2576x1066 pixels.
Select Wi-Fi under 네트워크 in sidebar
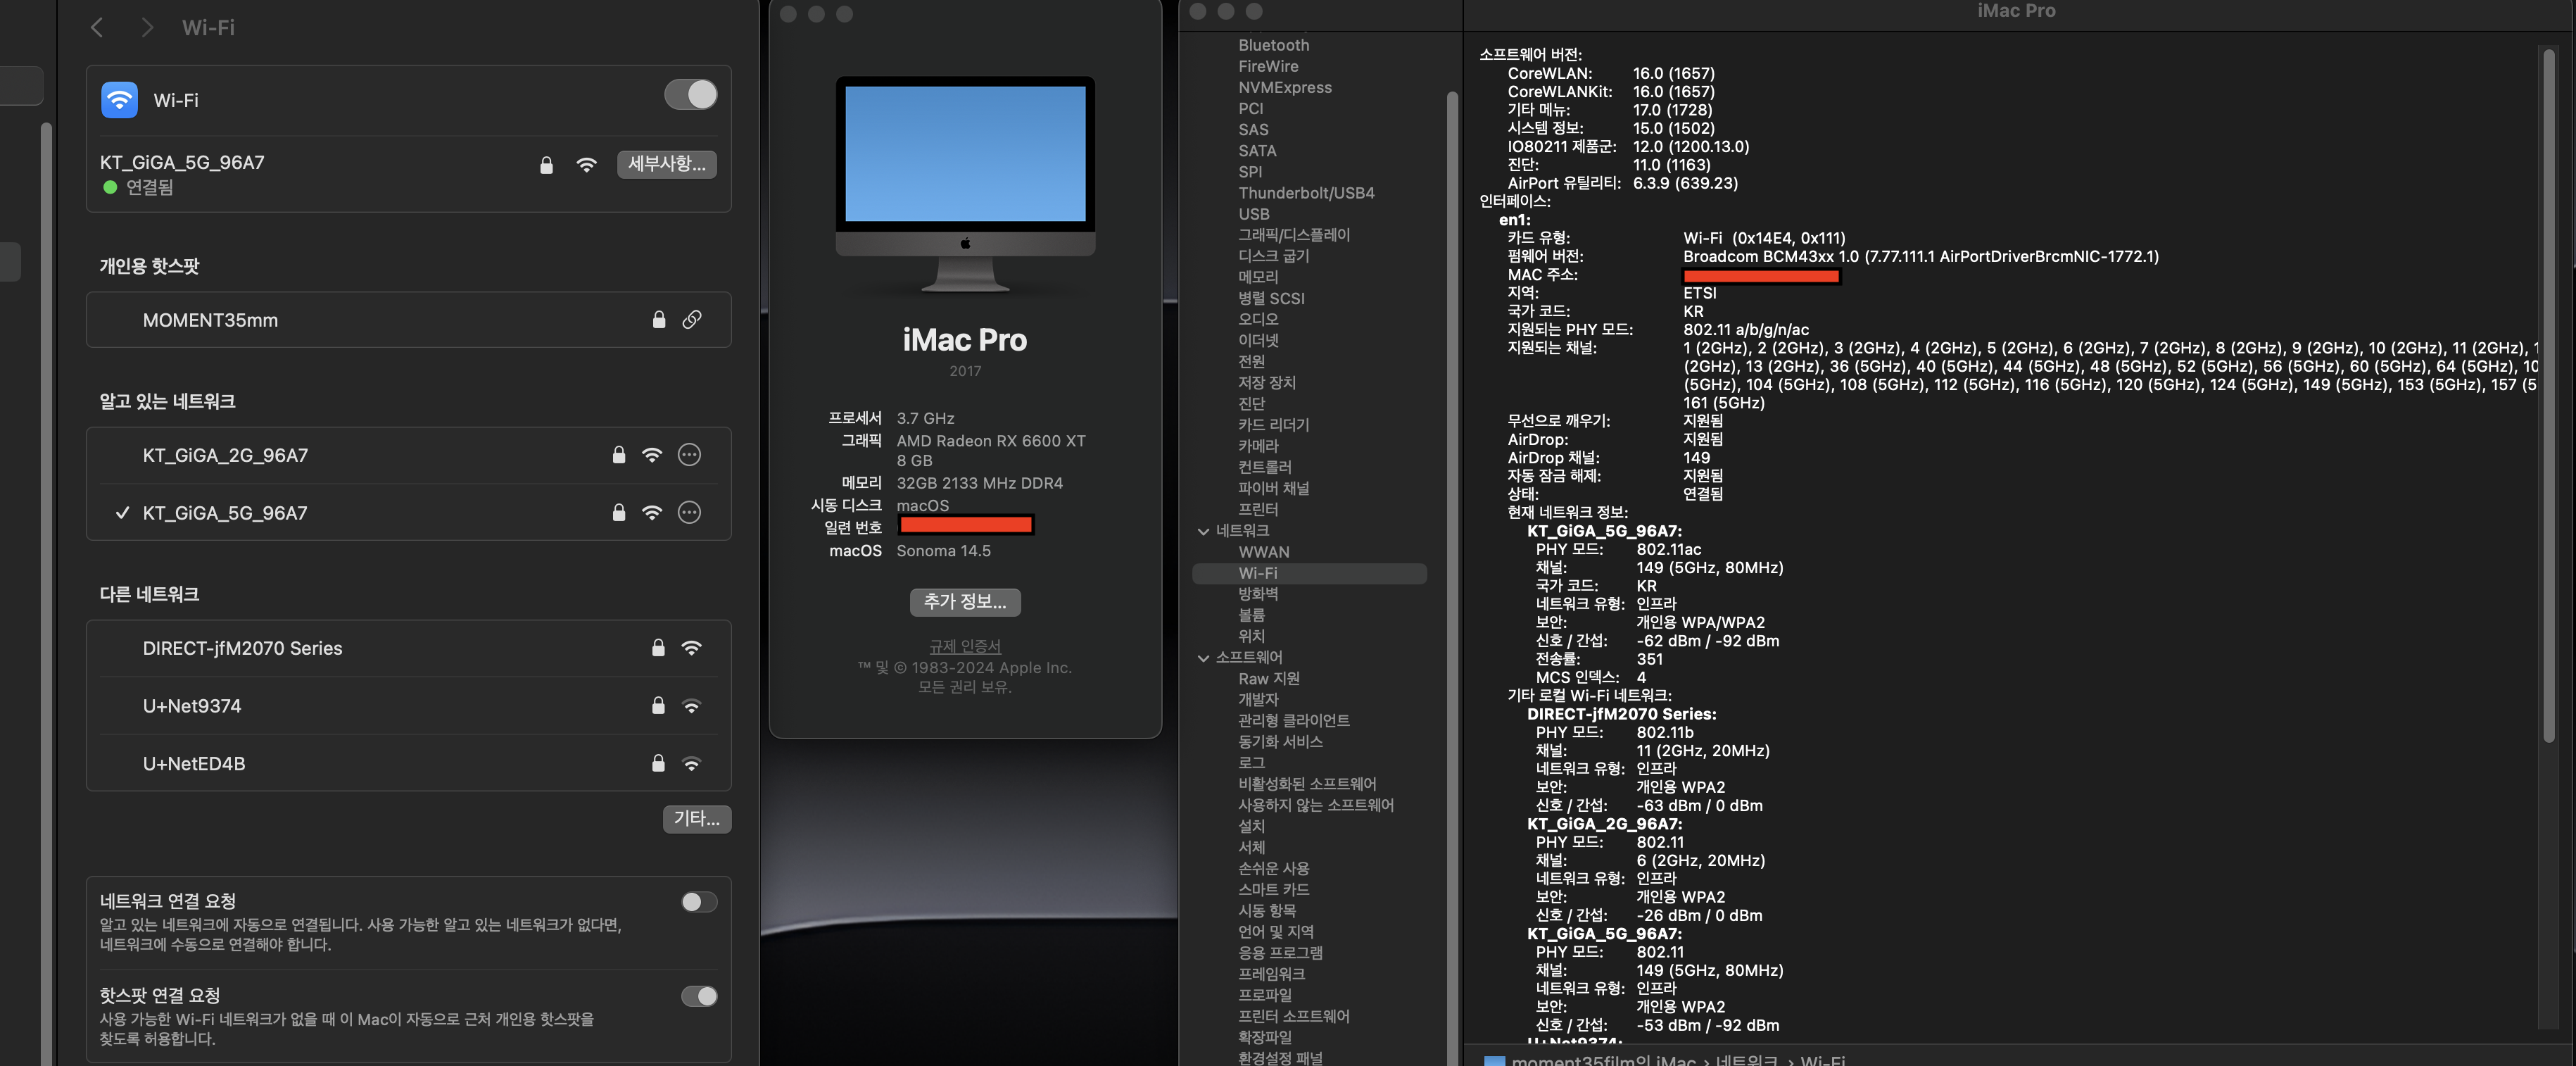tap(1309, 574)
